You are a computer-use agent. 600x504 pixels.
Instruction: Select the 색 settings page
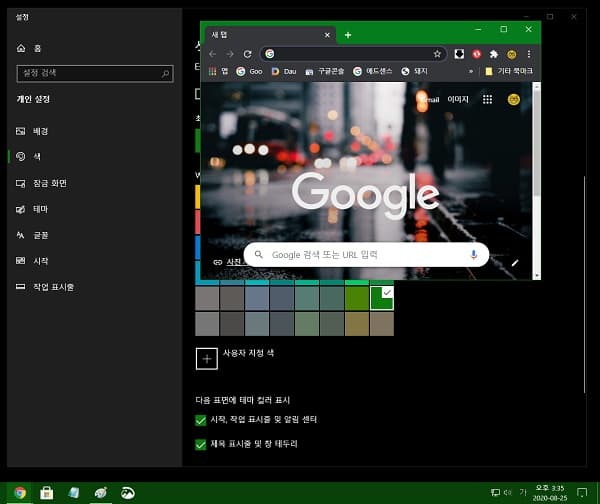28,157
